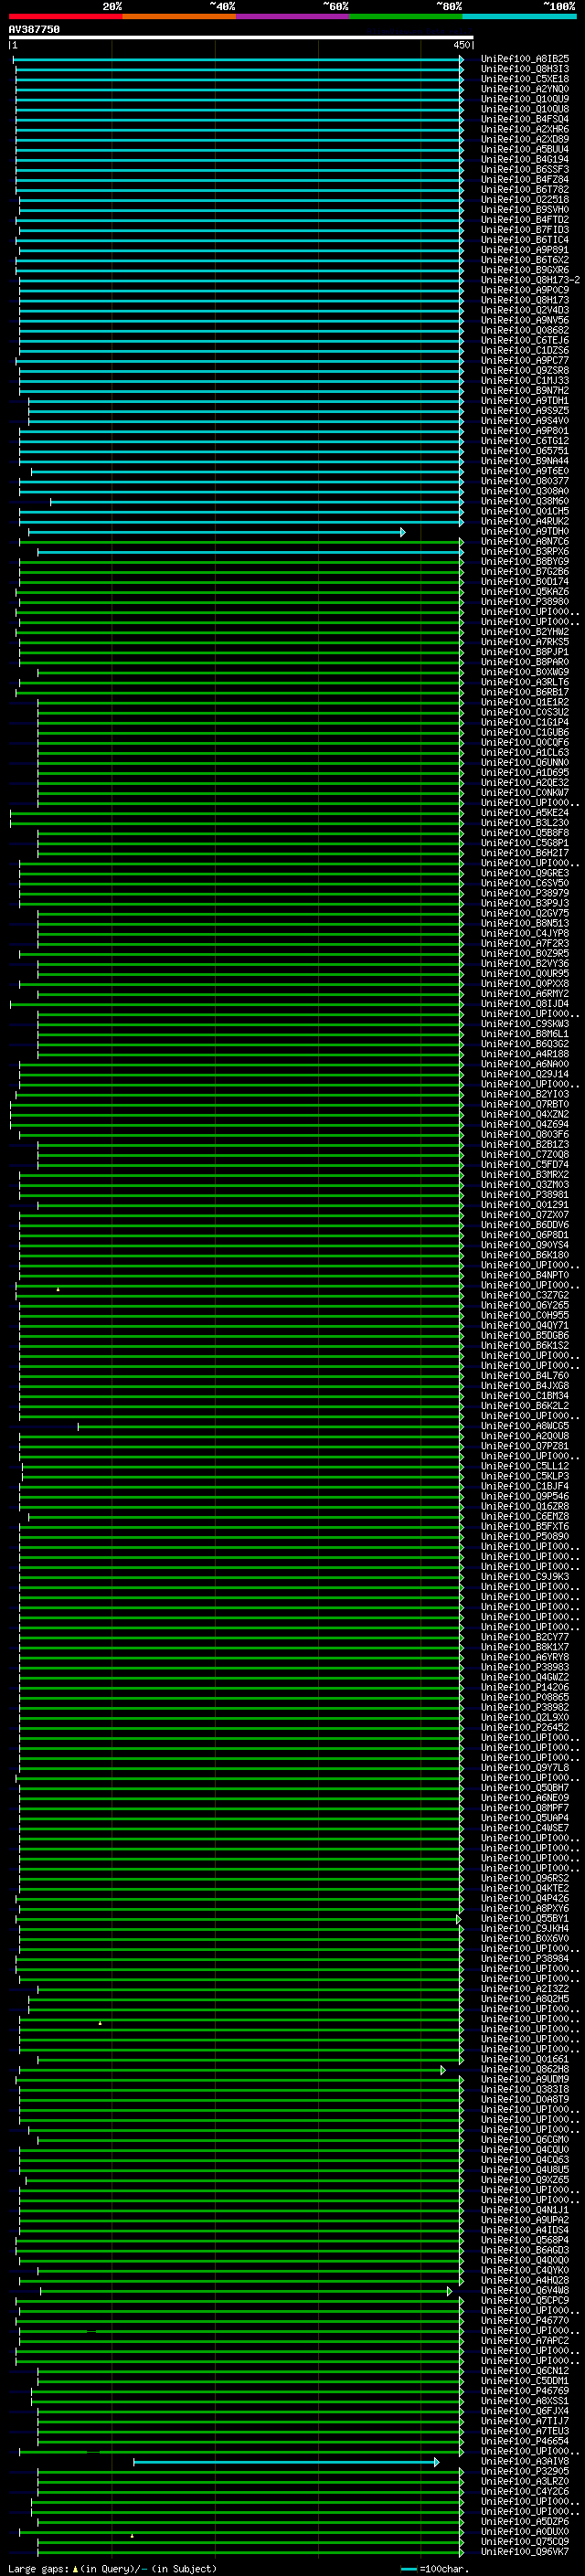Click hit label UniRef100_P46769

(525, 2391)
